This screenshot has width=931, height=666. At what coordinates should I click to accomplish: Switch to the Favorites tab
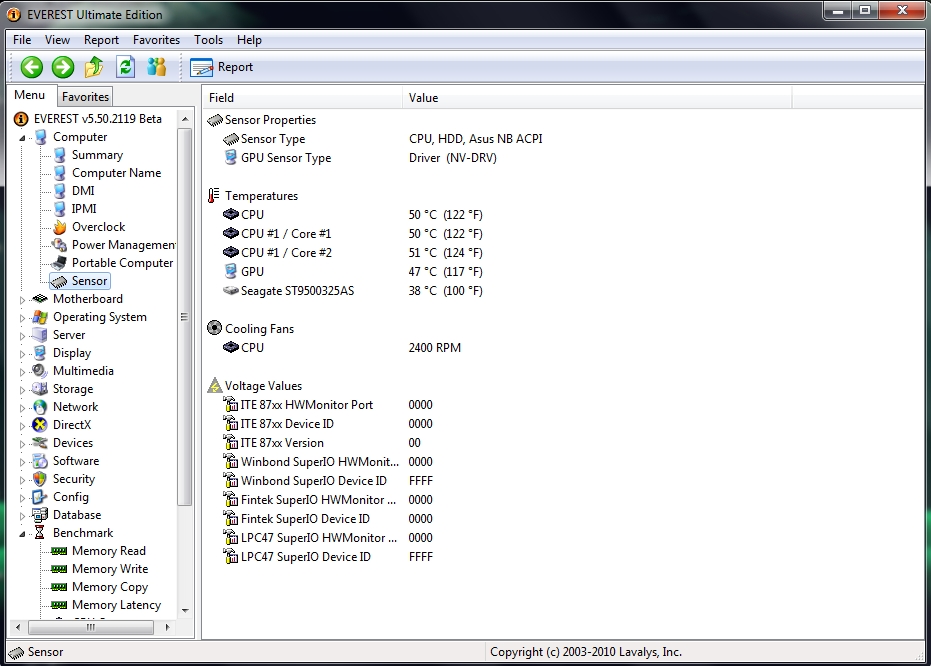[x=85, y=96]
